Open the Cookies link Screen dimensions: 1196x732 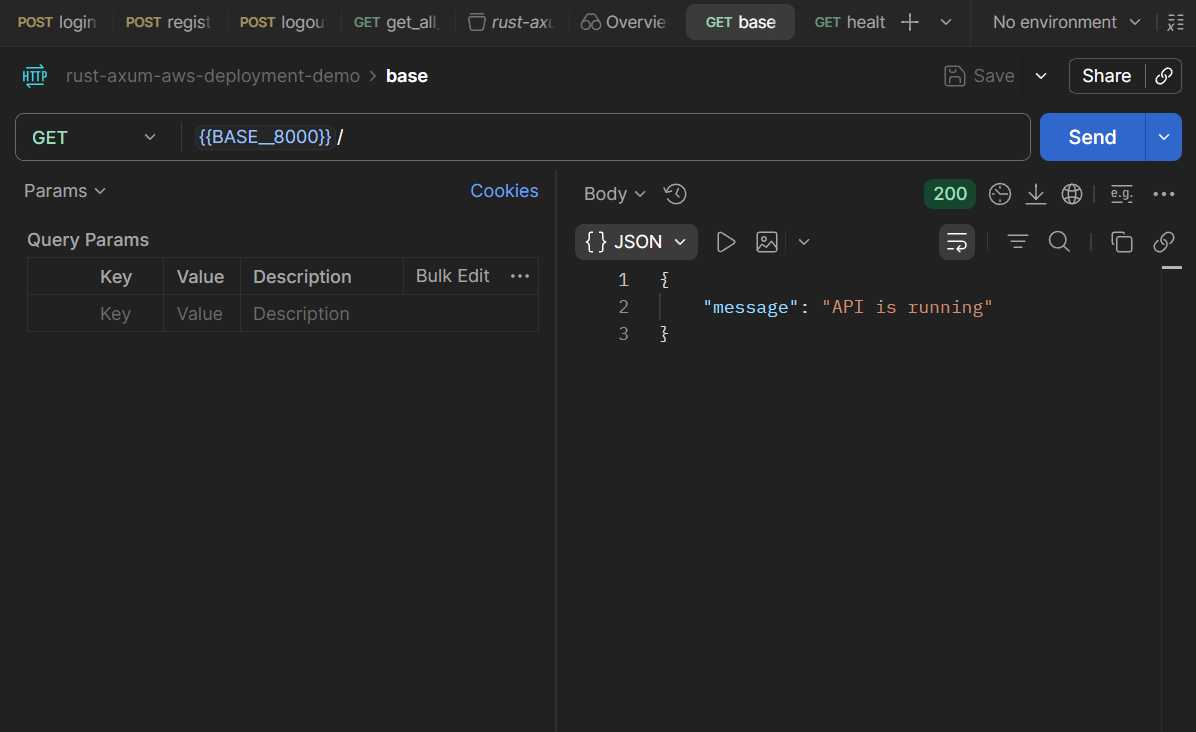click(504, 191)
